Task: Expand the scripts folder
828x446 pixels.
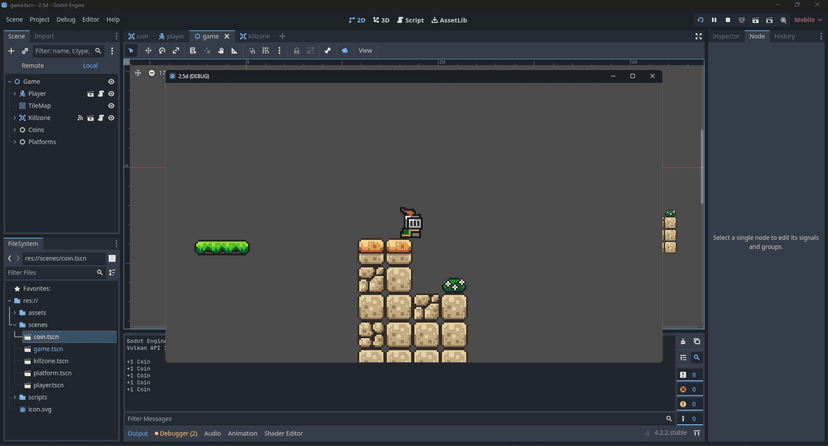Action: click(15, 397)
